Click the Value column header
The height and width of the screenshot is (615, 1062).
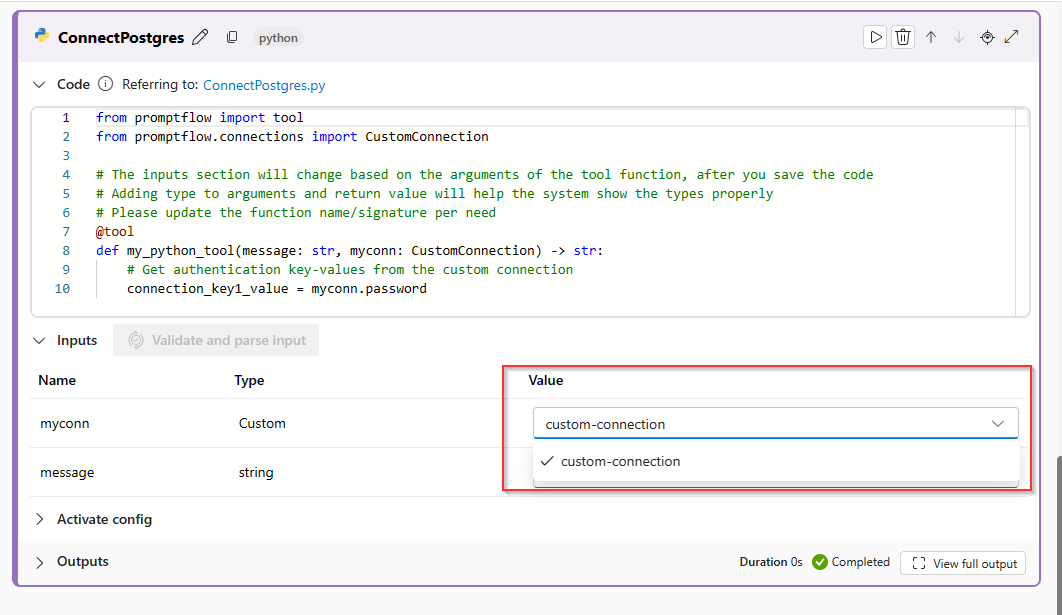click(x=546, y=381)
